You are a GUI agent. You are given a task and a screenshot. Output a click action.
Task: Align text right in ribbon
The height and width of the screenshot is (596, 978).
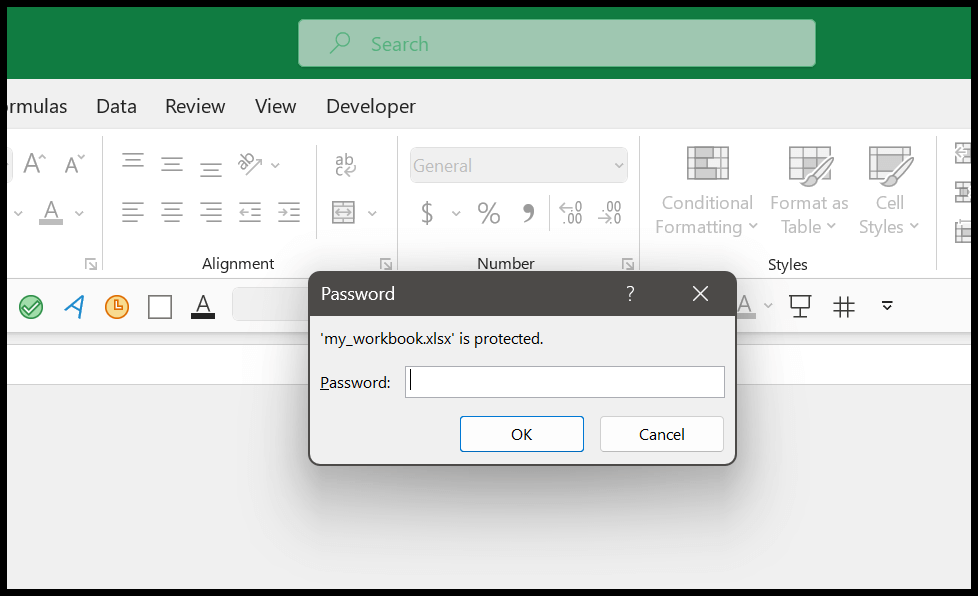point(211,213)
